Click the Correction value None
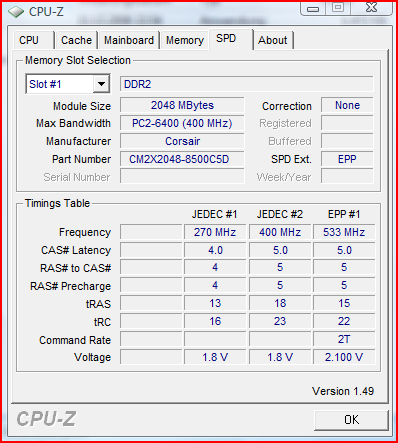398x443 pixels. 347,105
